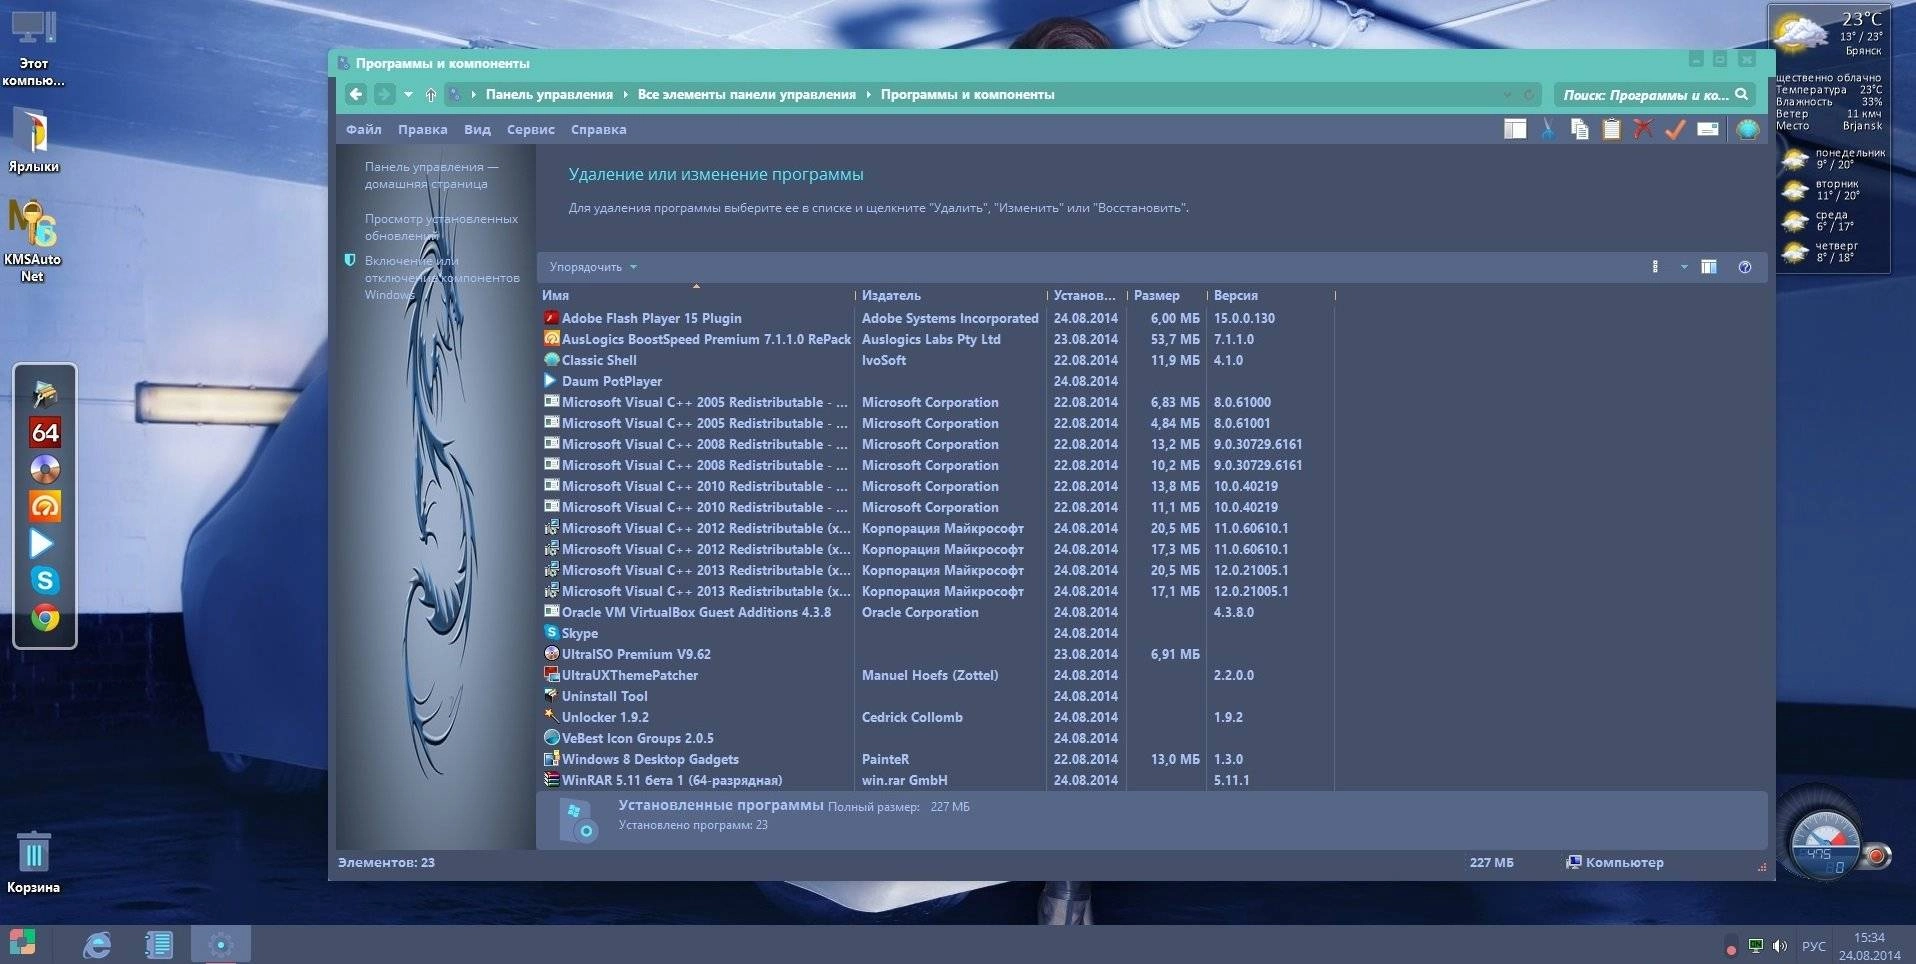Viewport: 1916px width, 964px height.
Task: Click the view mode icon next to the dropdown arrow
Action: click(1655, 267)
